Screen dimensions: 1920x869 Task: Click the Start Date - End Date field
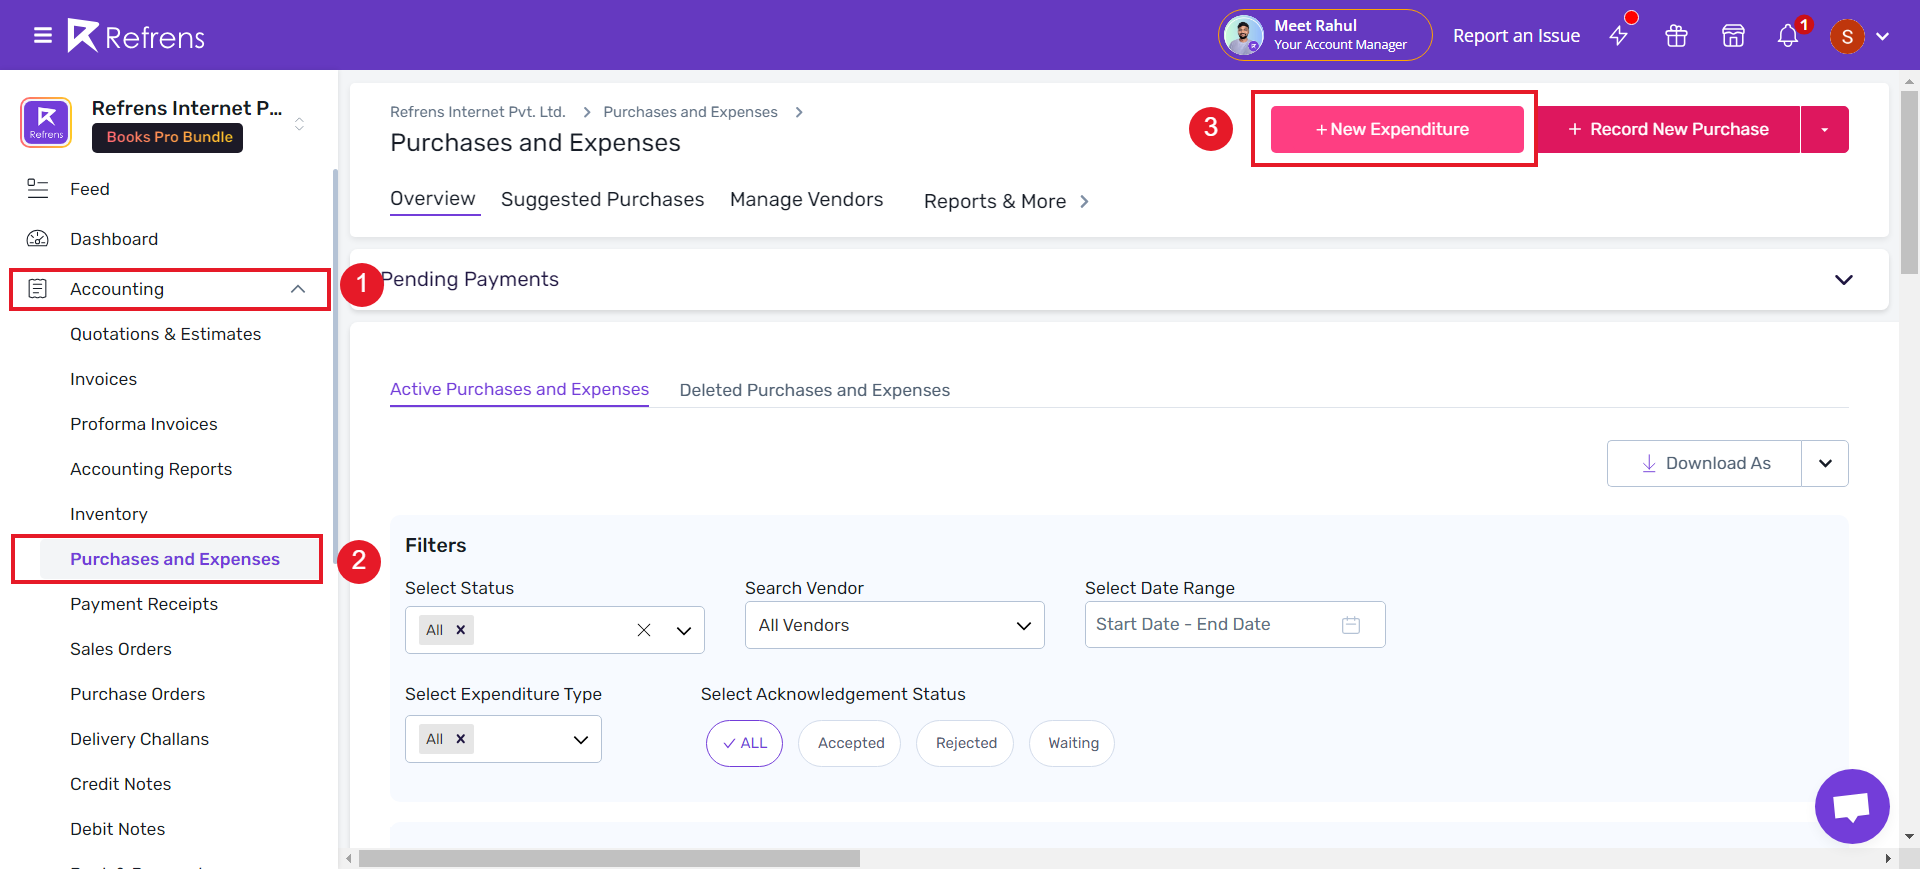(x=1235, y=625)
